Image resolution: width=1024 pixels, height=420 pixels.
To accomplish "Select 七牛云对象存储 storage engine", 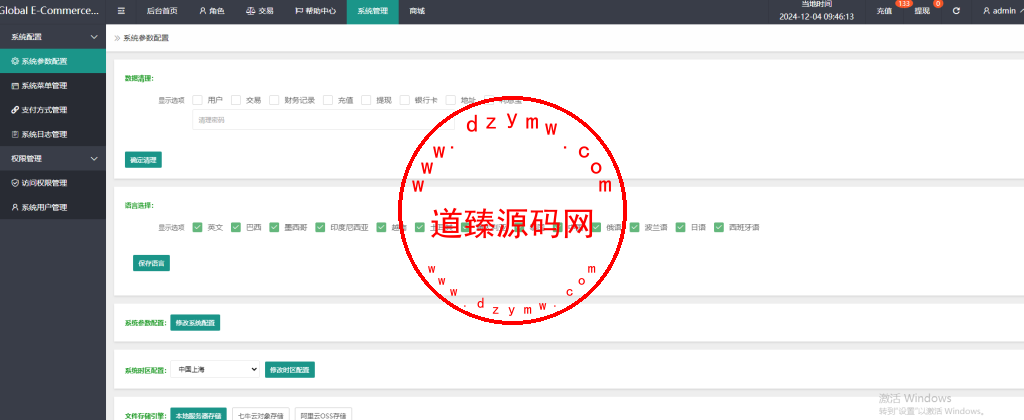I will pyautogui.click(x=261, y=415).
